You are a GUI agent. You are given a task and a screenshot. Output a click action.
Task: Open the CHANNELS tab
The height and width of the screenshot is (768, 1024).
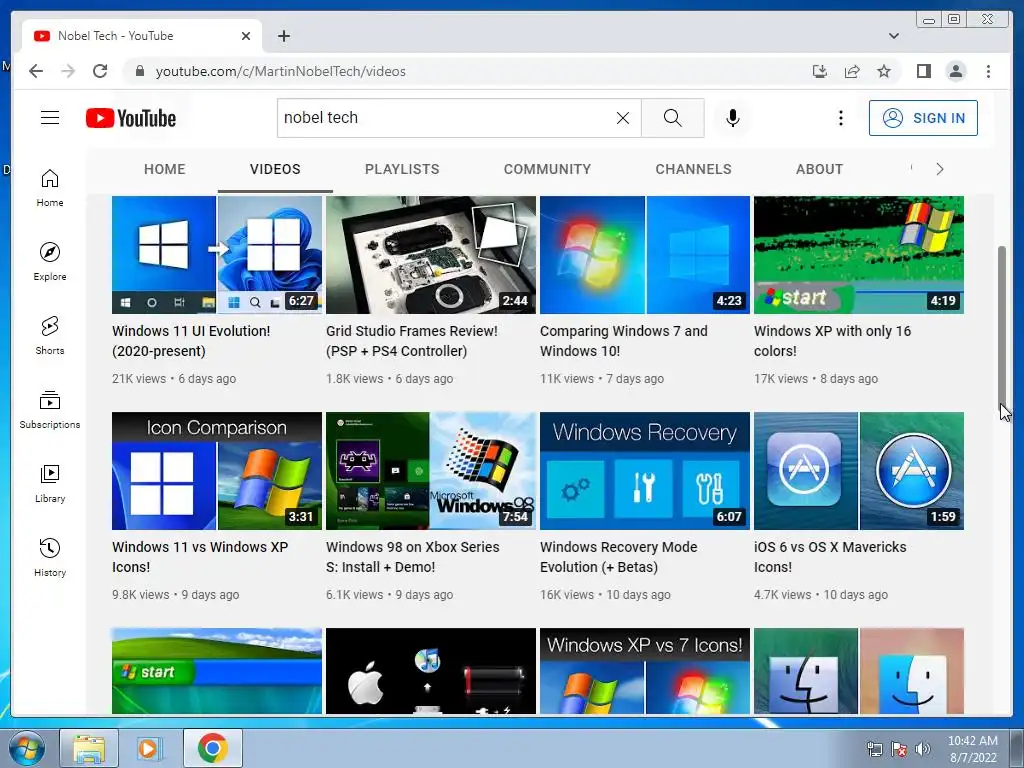pos(694,169)
